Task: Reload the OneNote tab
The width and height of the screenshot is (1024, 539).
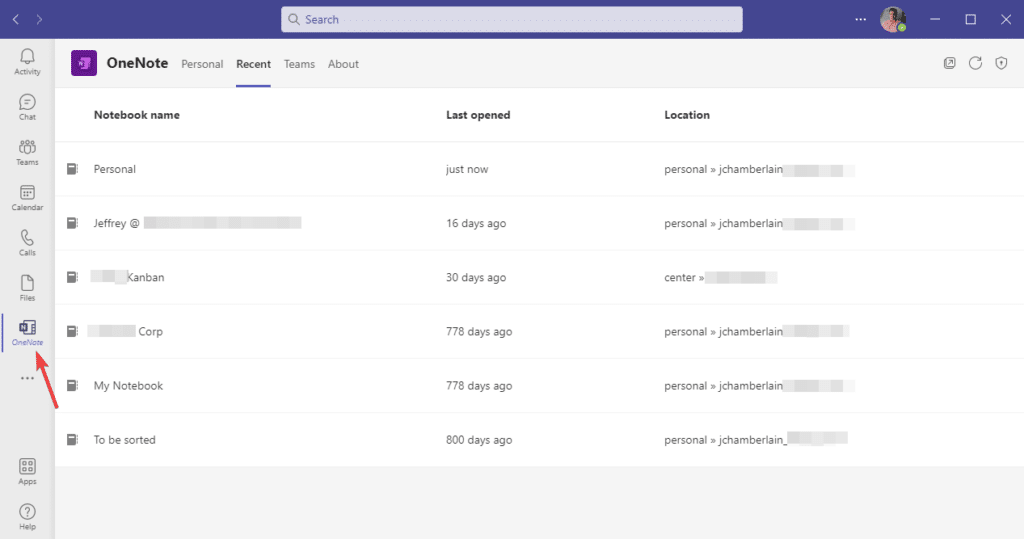Action: coord(975,63)
